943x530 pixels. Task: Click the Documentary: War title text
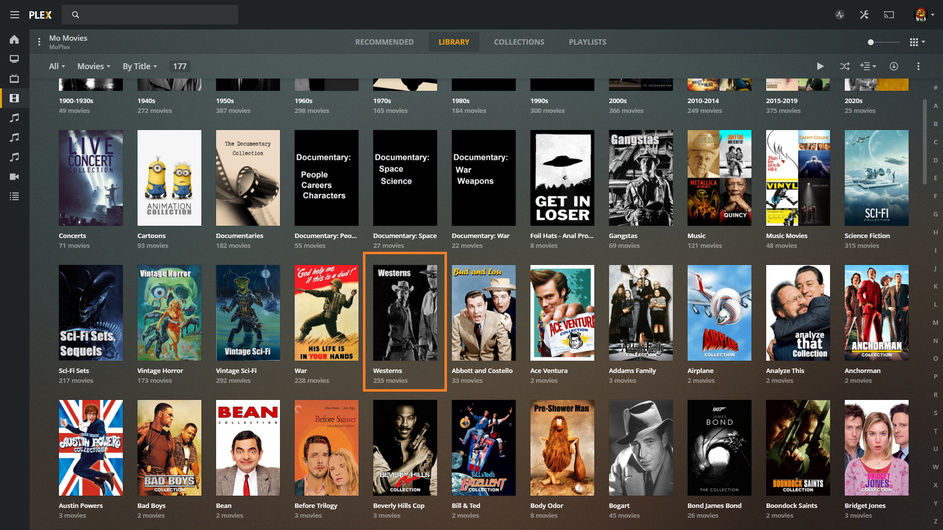(481, 236)
